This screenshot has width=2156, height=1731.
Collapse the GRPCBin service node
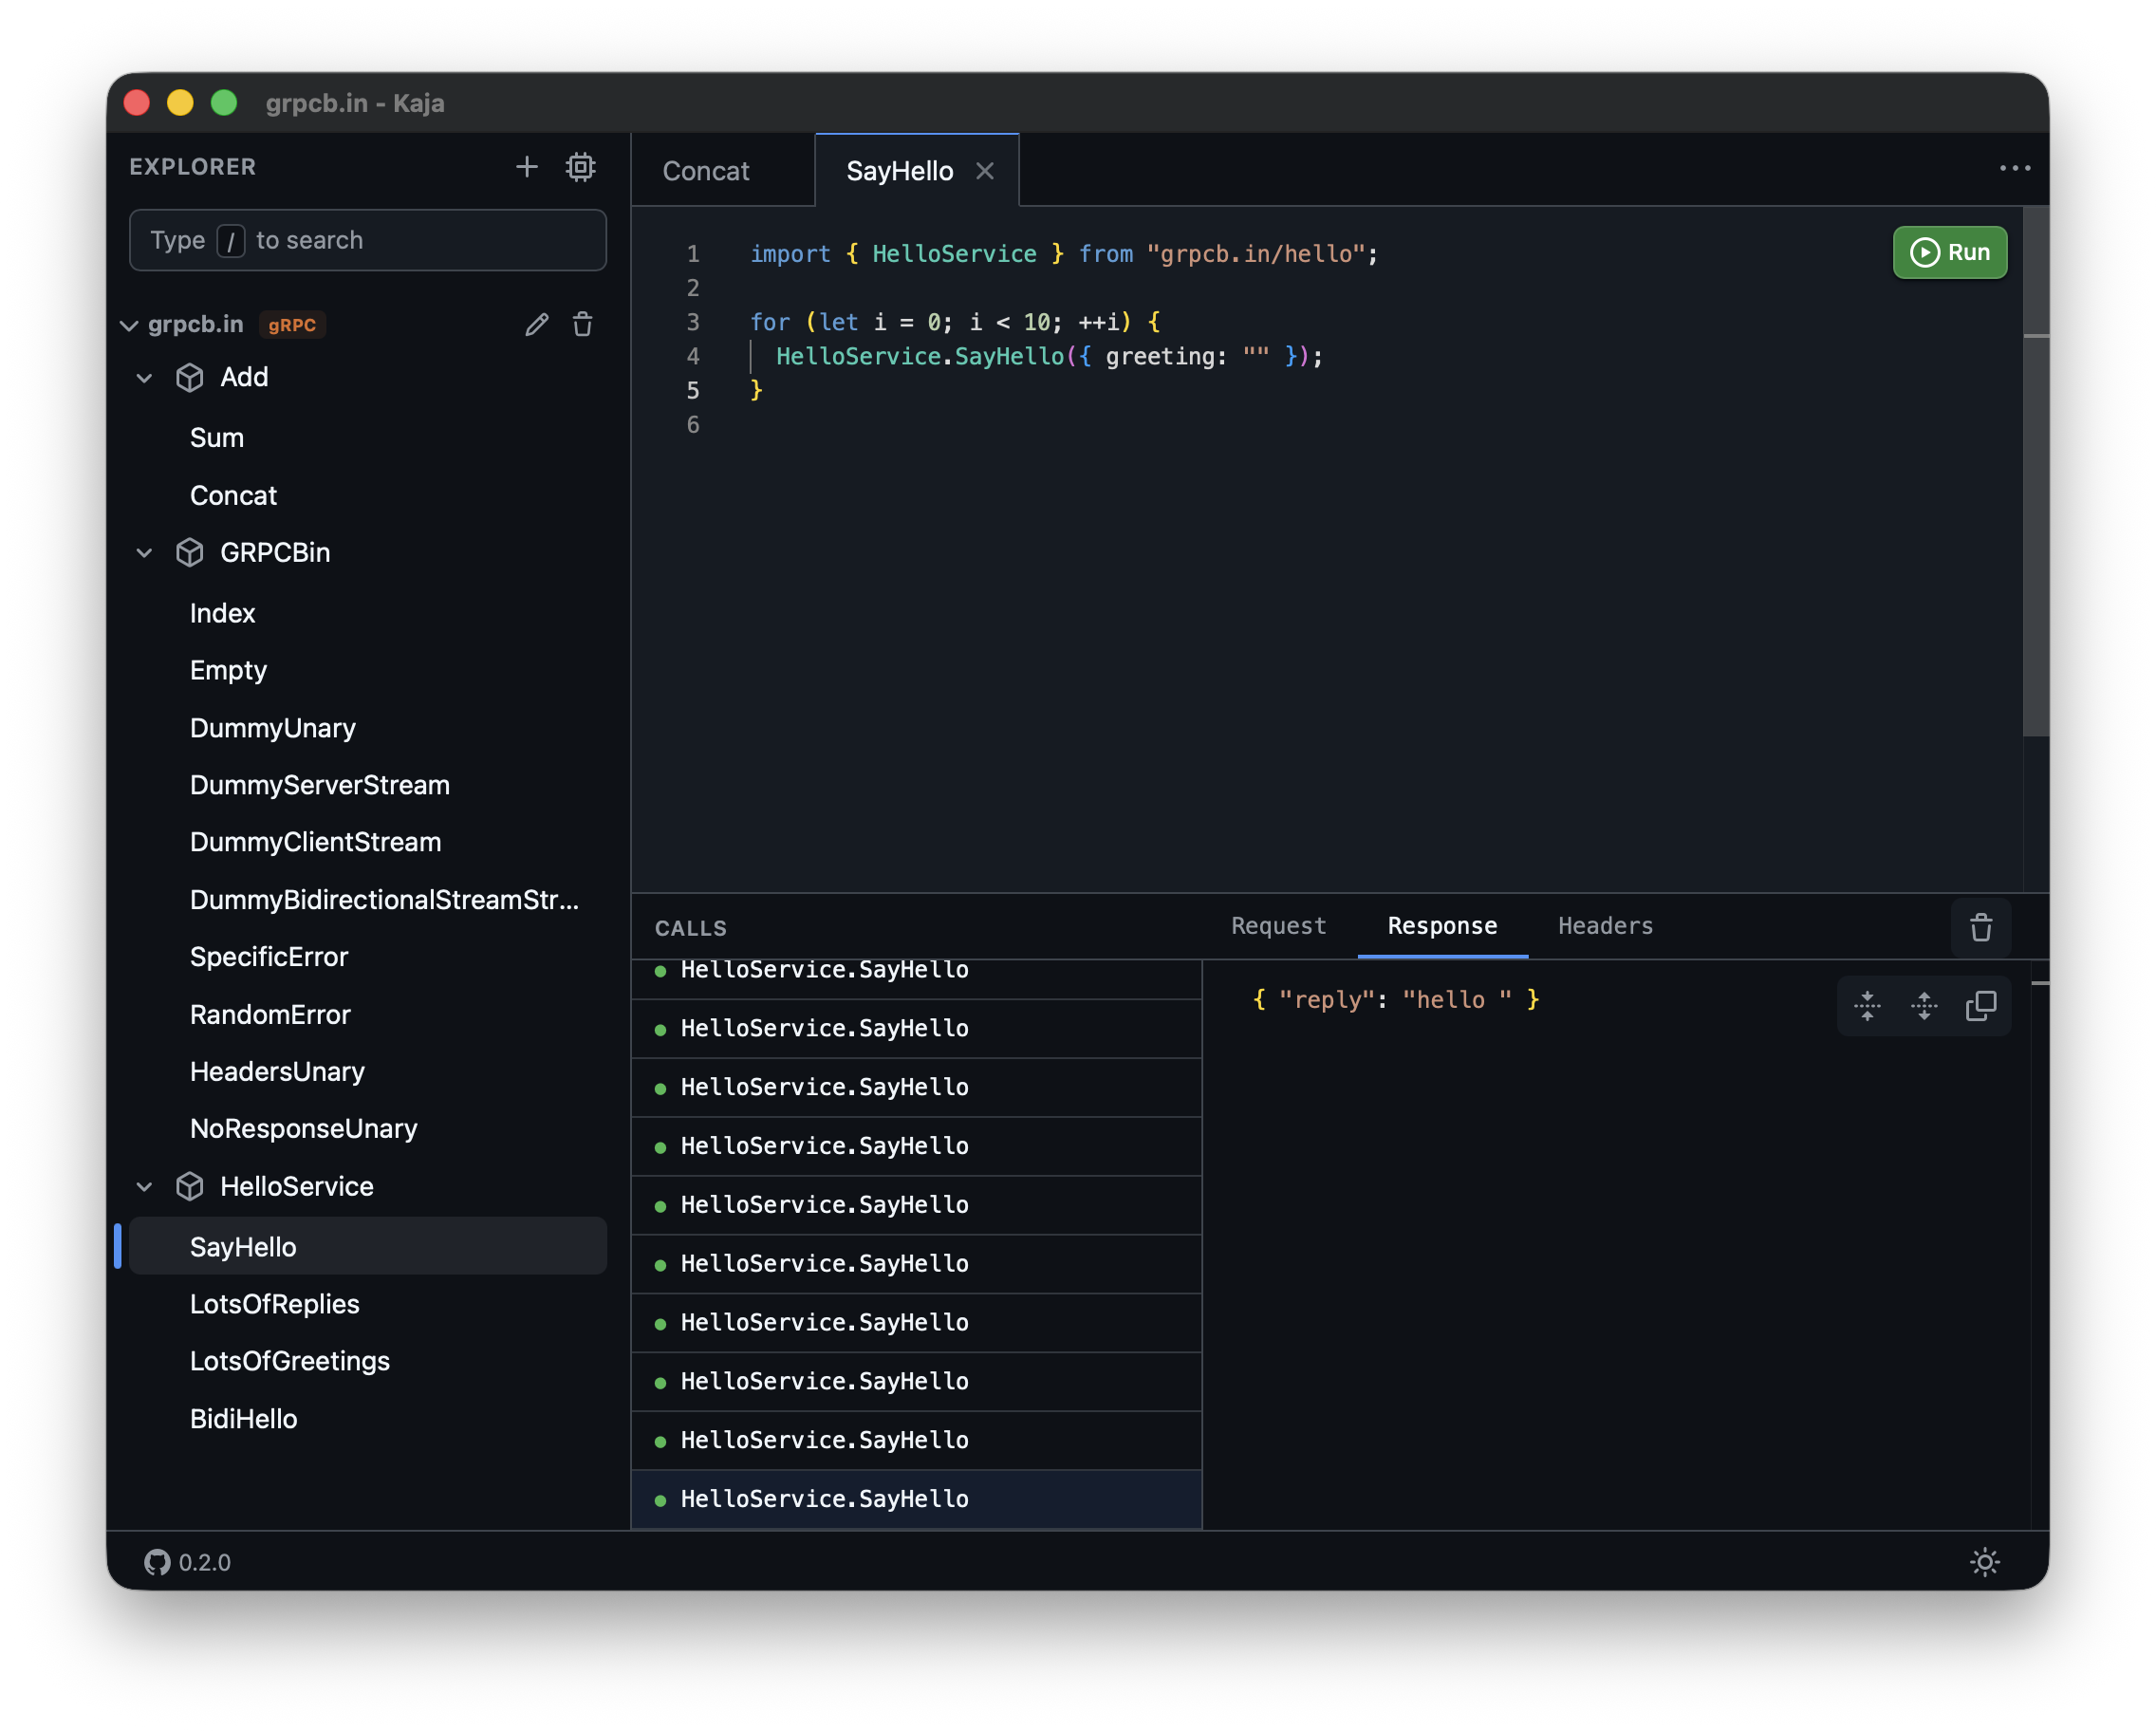click(x=145, y=553)
